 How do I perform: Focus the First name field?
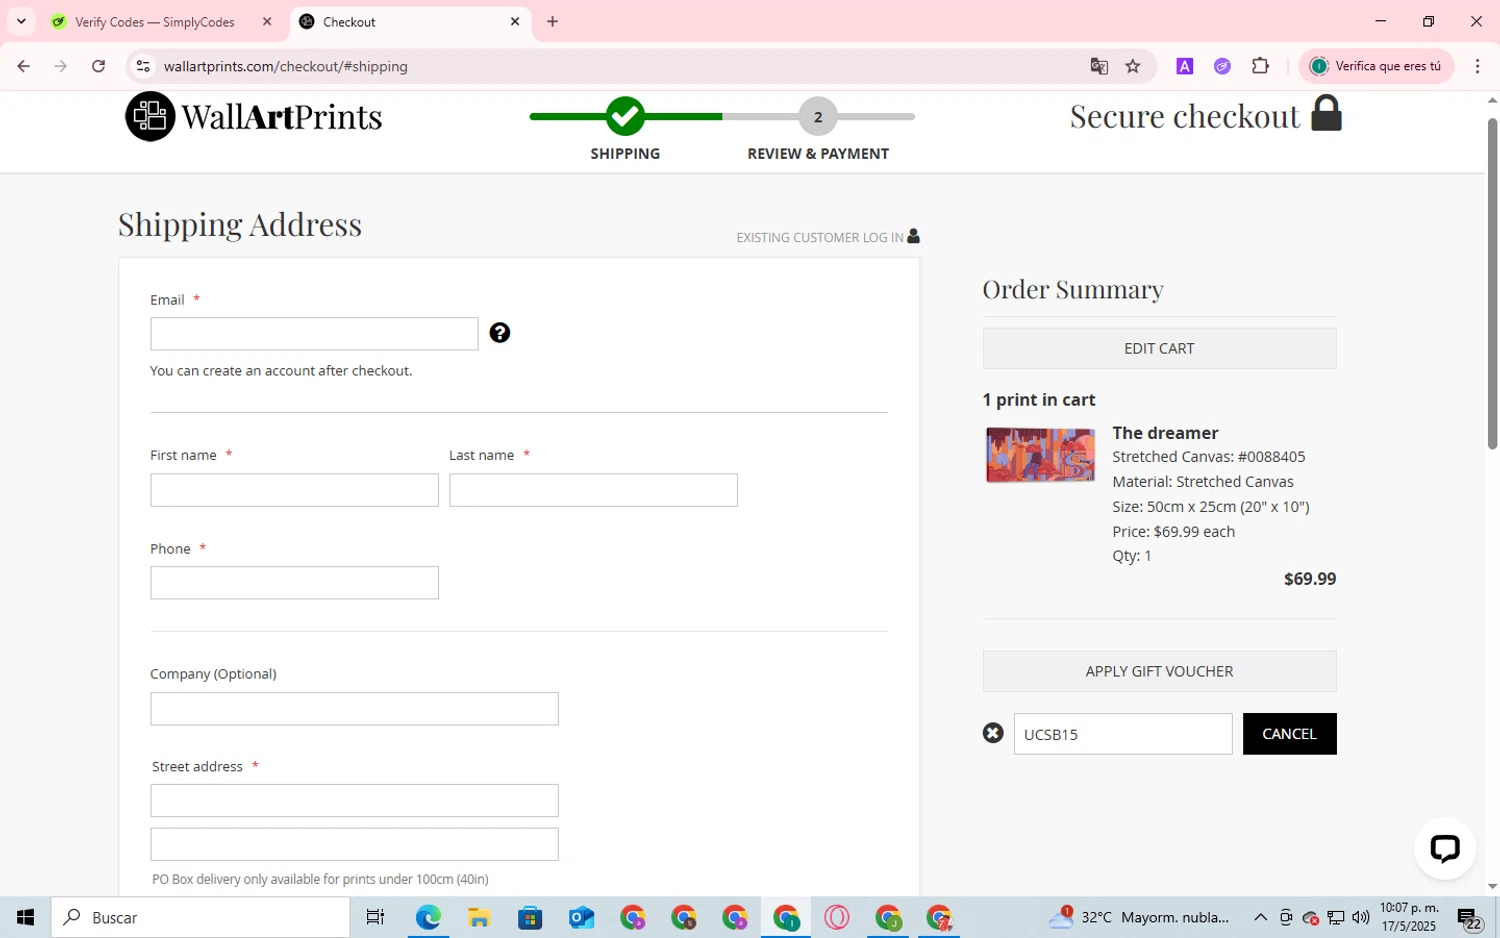294,490
